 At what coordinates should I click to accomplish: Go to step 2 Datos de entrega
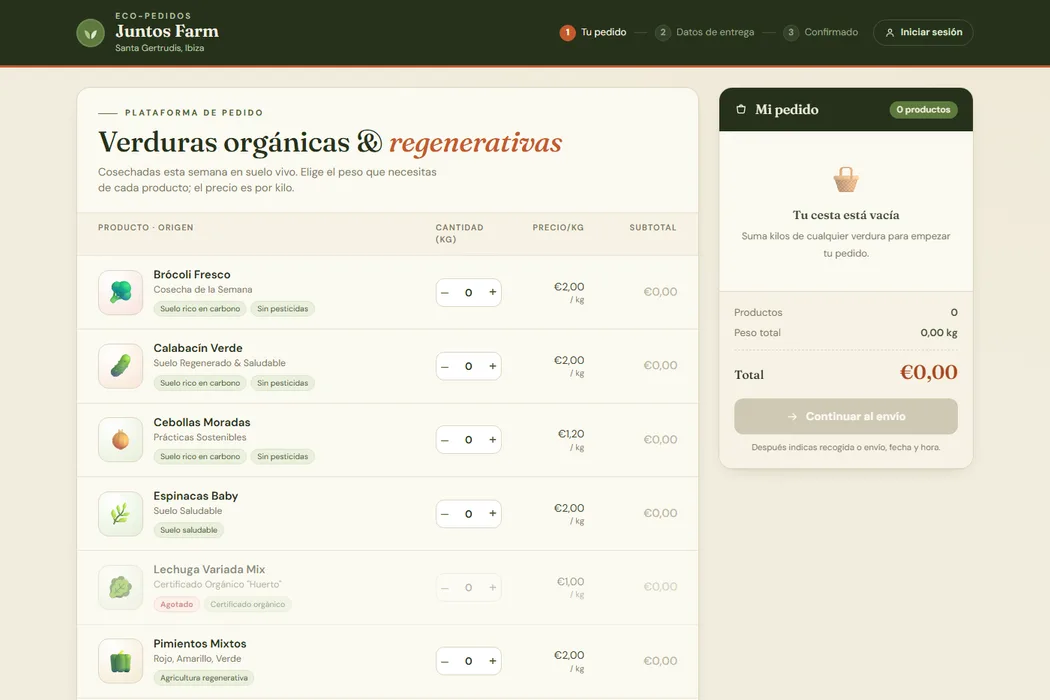[x=704, y=32]
